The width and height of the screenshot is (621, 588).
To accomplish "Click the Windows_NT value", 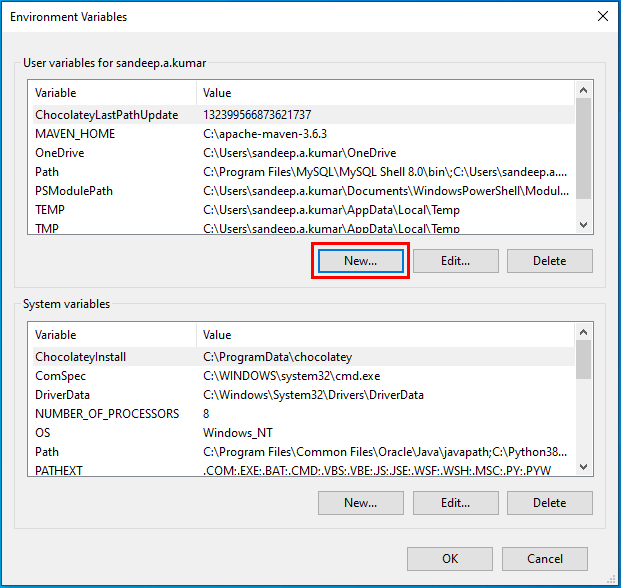I will point(238,433).
